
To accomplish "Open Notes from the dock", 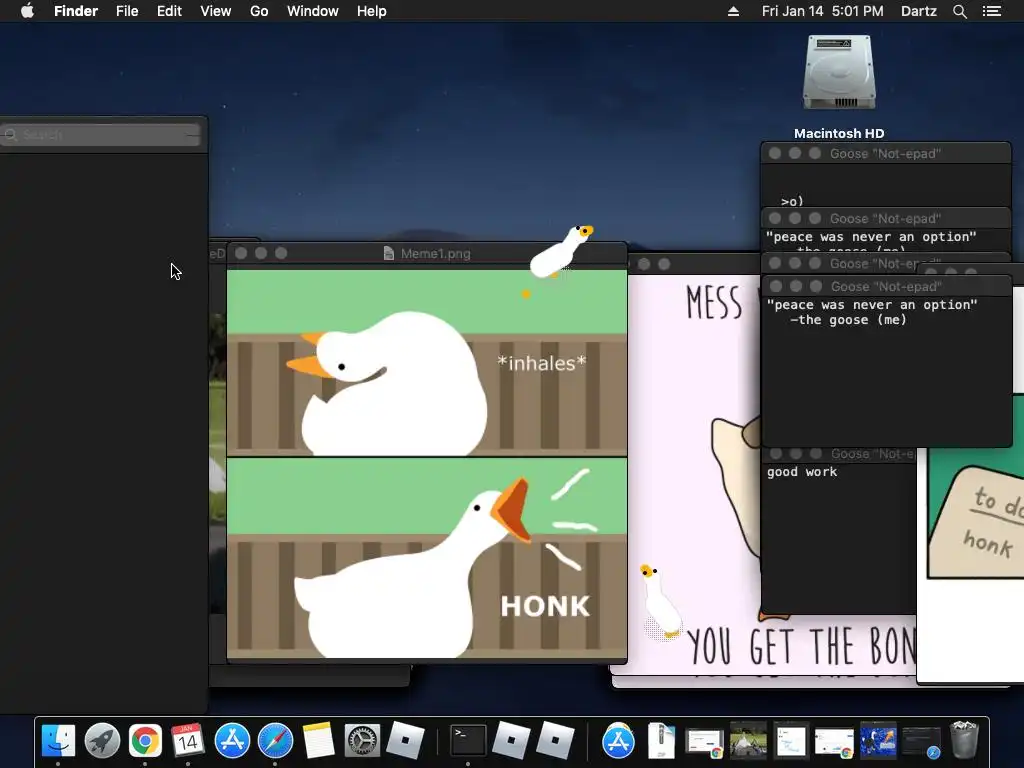I will (x=318, y=741).
